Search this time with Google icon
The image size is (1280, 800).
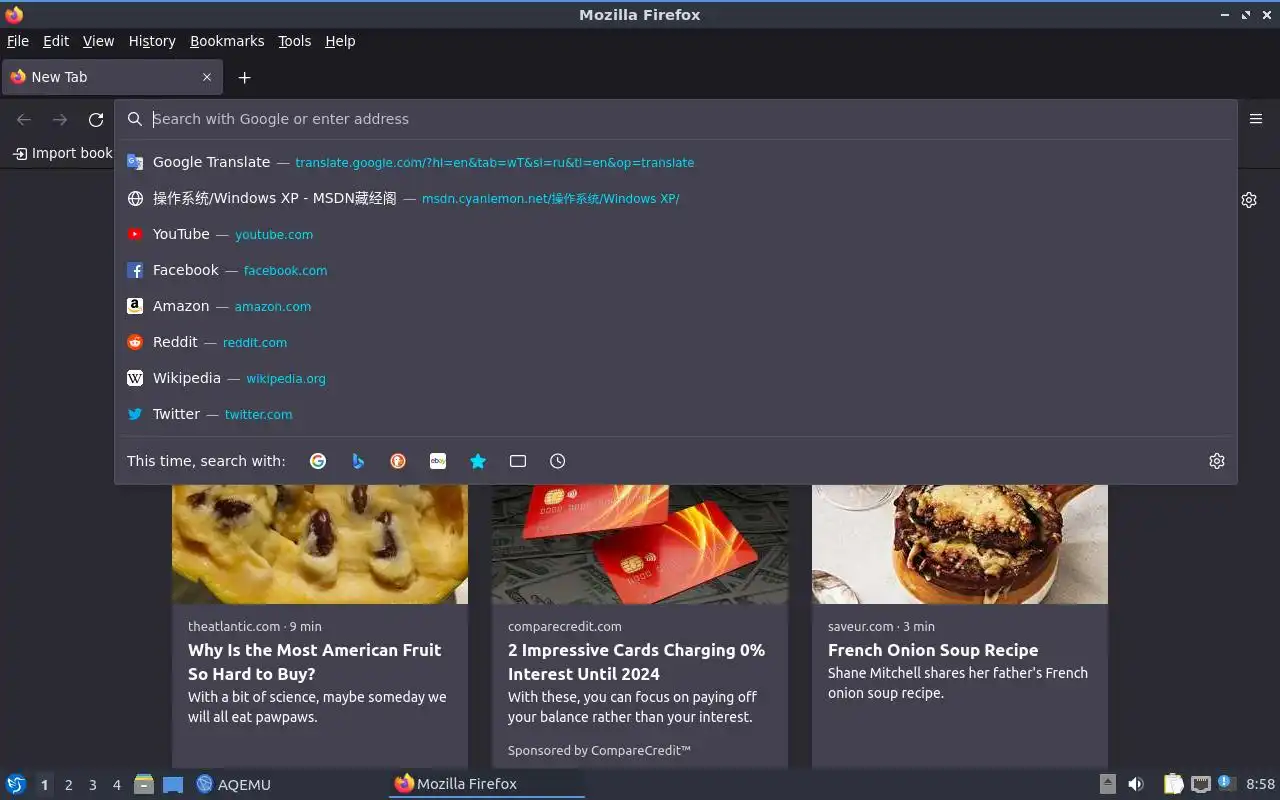click(318, 461)
